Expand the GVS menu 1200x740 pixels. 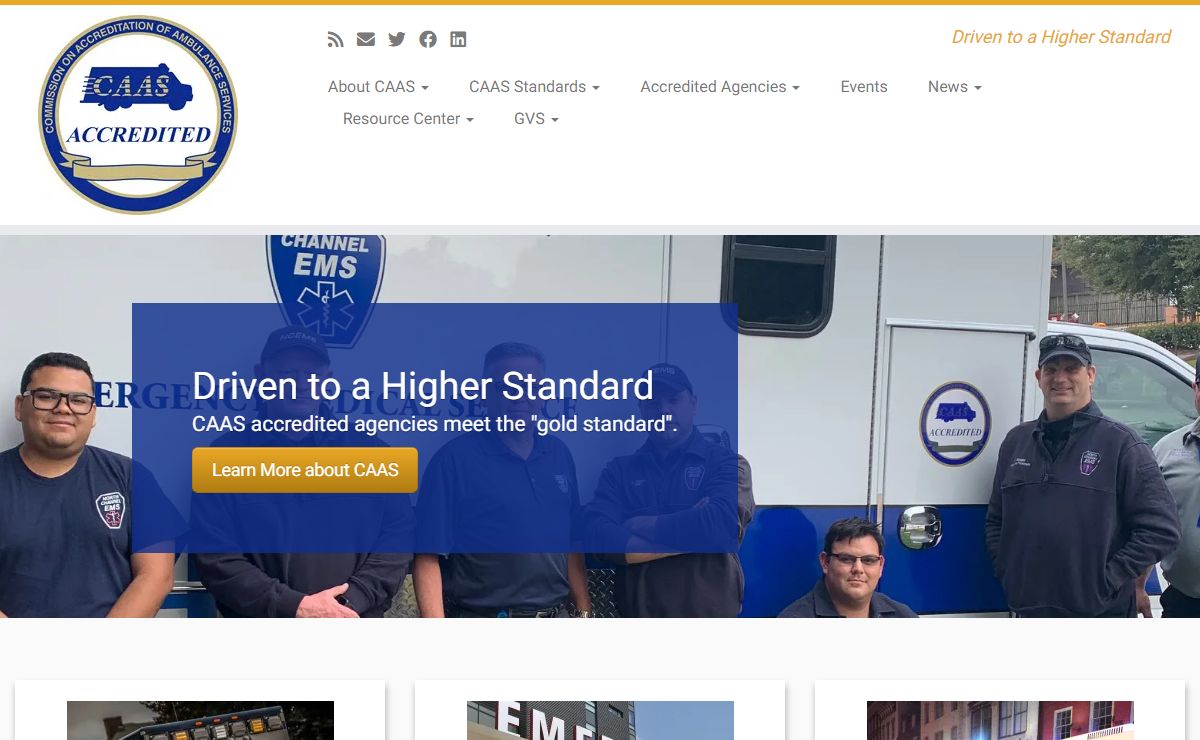(536, 119)
